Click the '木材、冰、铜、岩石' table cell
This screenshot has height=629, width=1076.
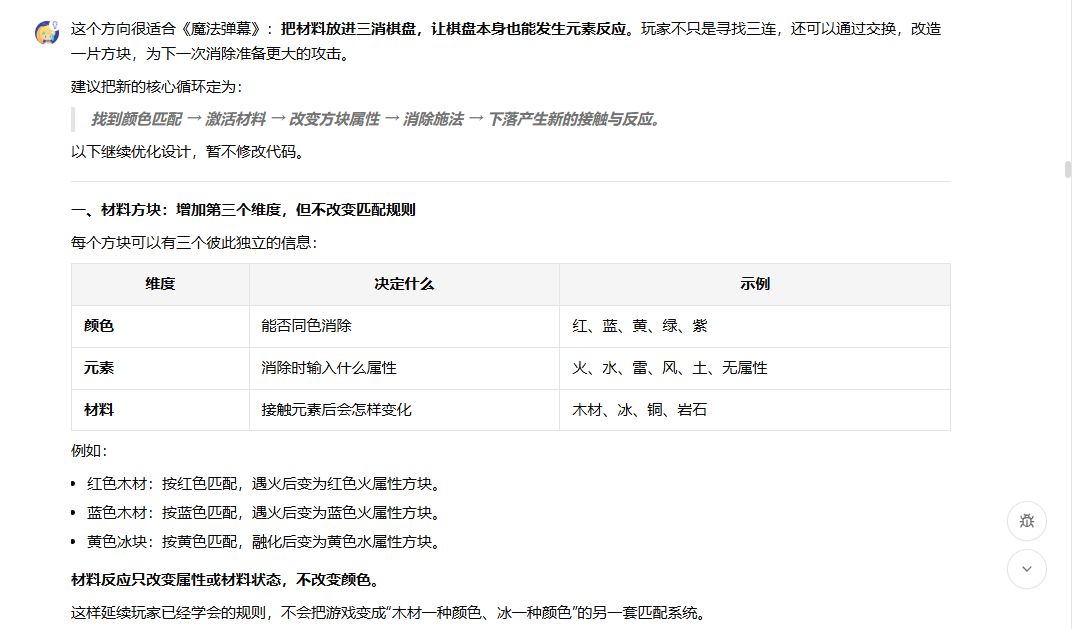755,410
